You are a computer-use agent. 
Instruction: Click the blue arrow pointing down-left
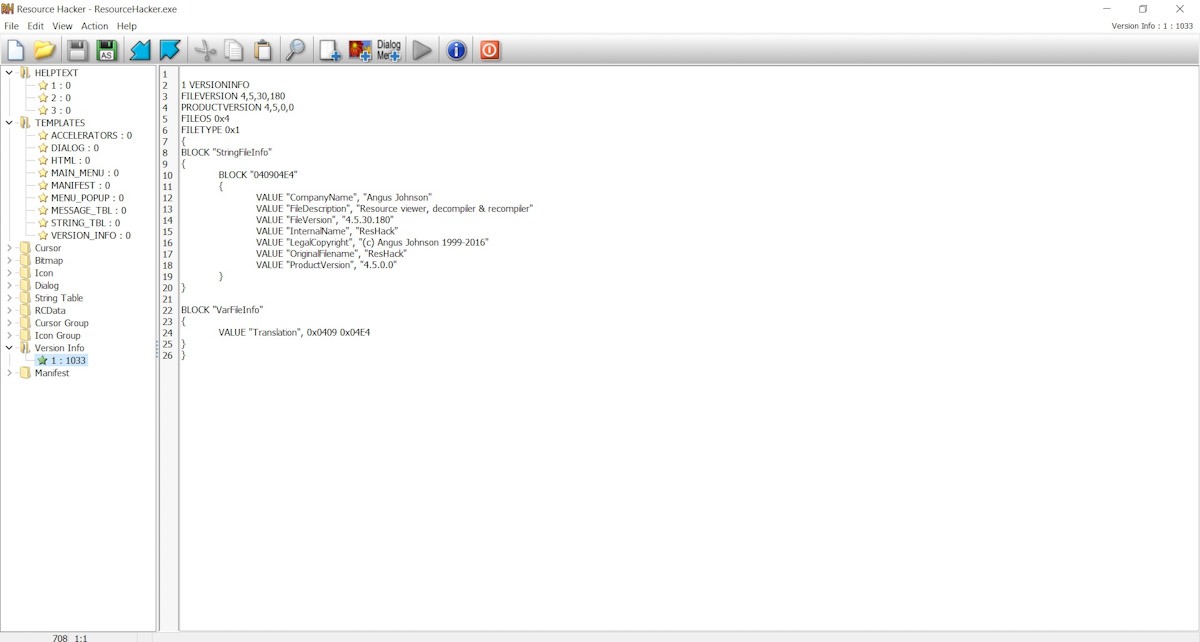(140, 50)
